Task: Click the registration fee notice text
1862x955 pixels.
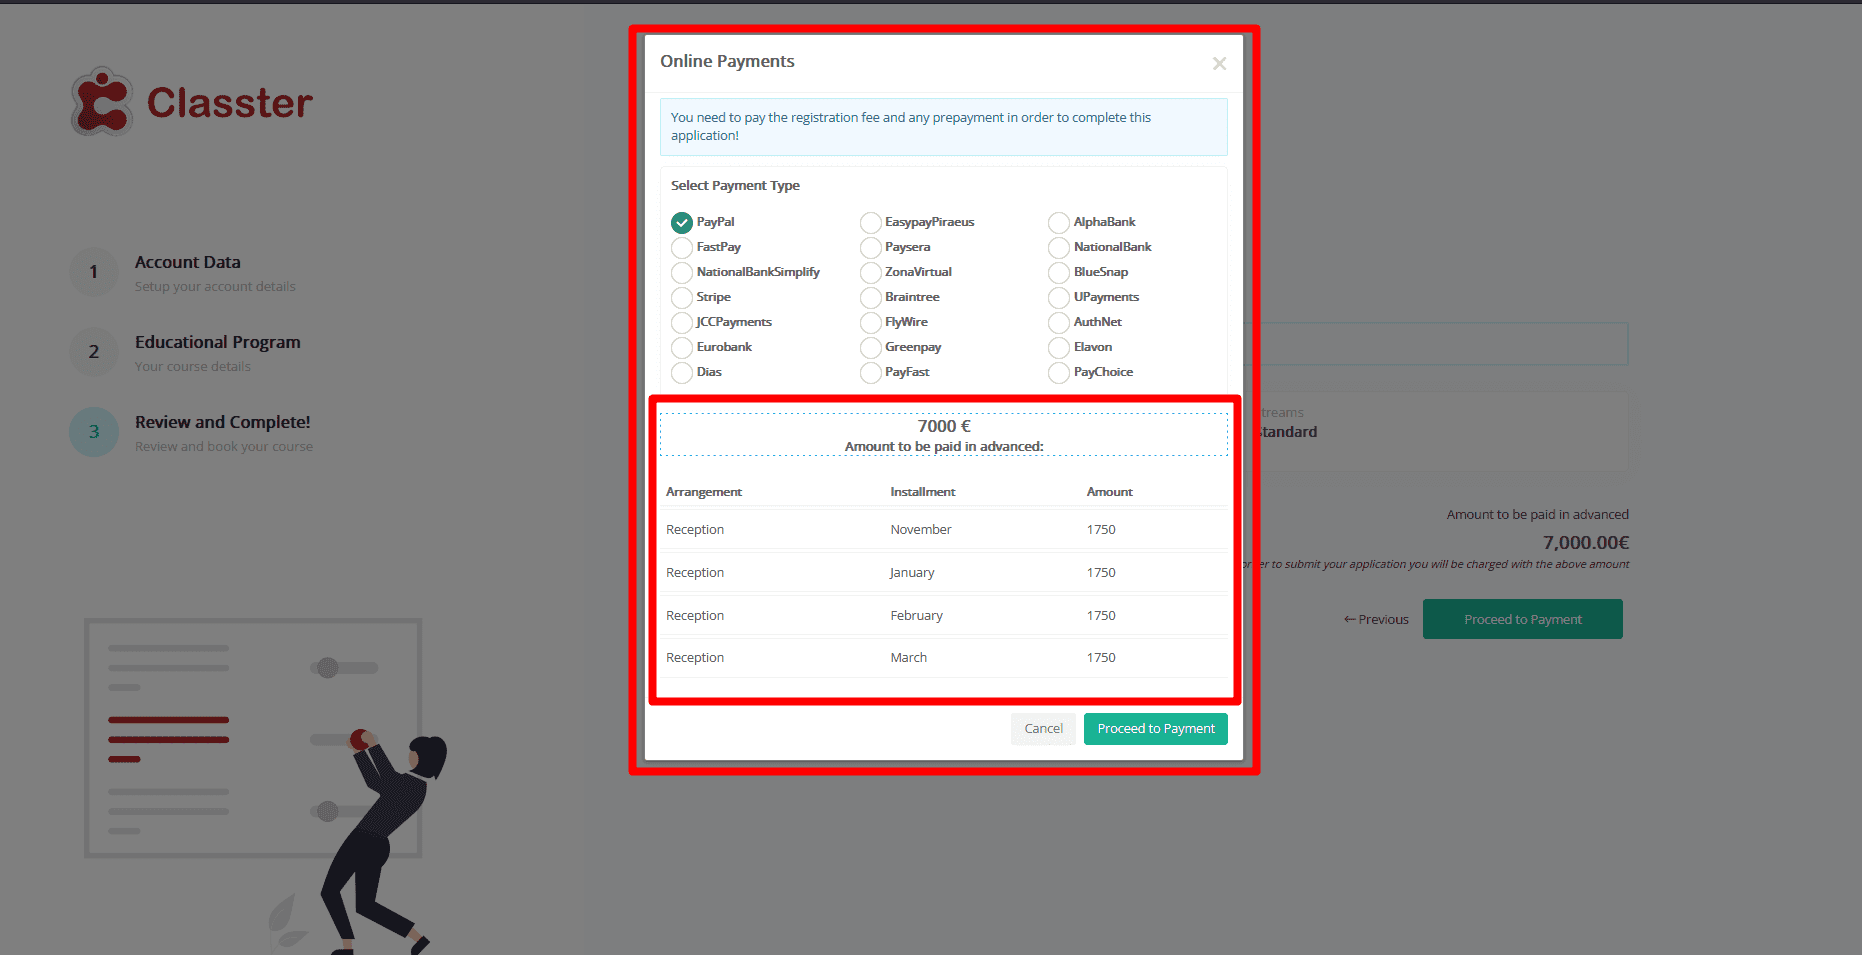Action: [x=911, y=126]
